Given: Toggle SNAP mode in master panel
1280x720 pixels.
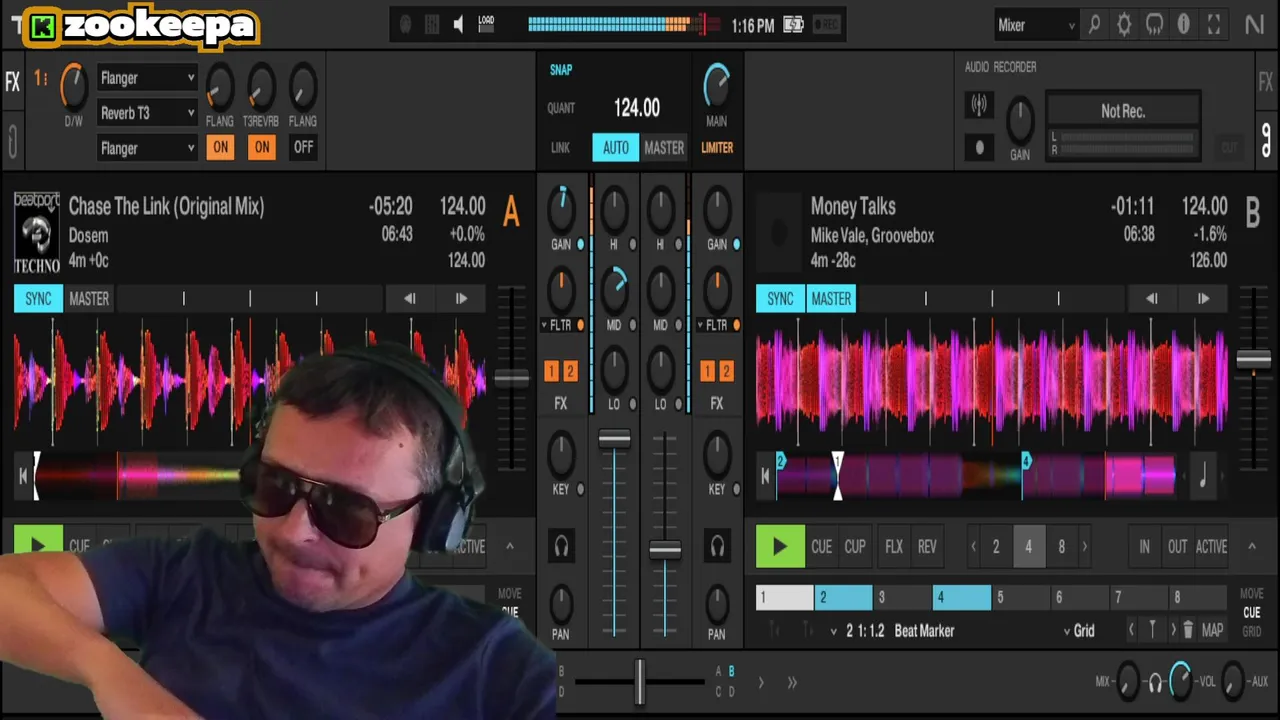Looking at the screenshot, I should pos(561,70).
